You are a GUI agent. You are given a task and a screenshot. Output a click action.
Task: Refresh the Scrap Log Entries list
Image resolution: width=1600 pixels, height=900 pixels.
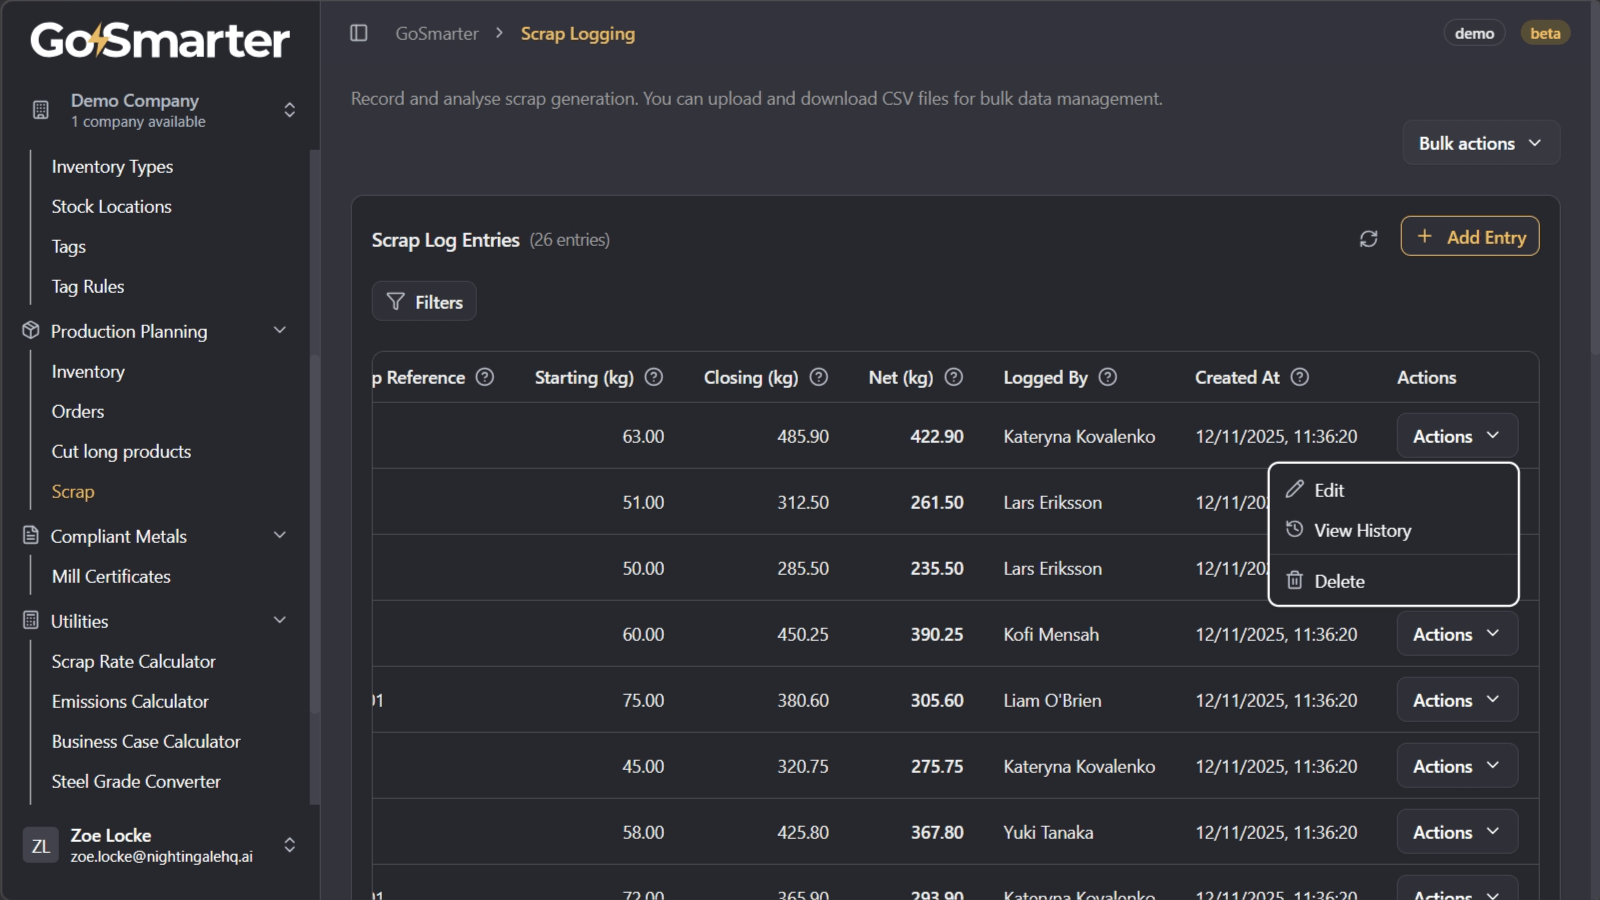1369,239
